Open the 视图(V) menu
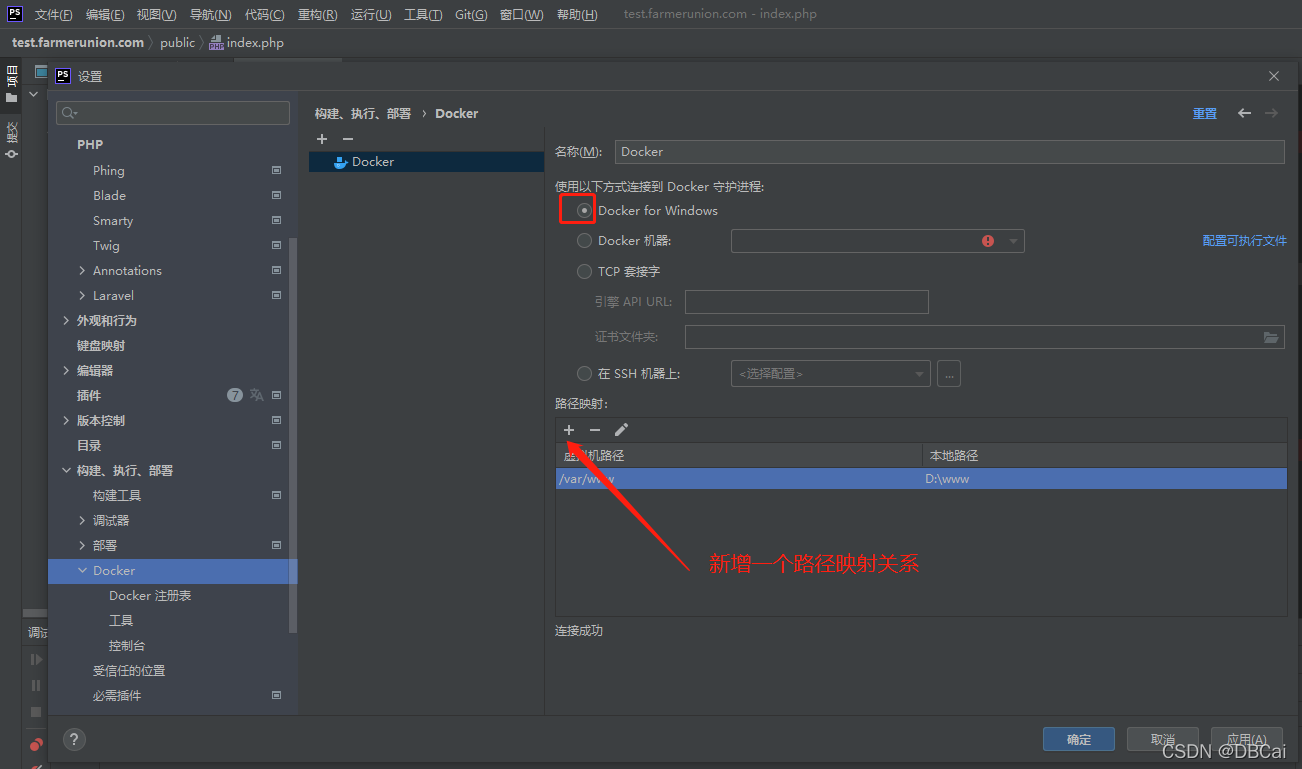This screenshot has width=1302, height=769. [157, 15]
